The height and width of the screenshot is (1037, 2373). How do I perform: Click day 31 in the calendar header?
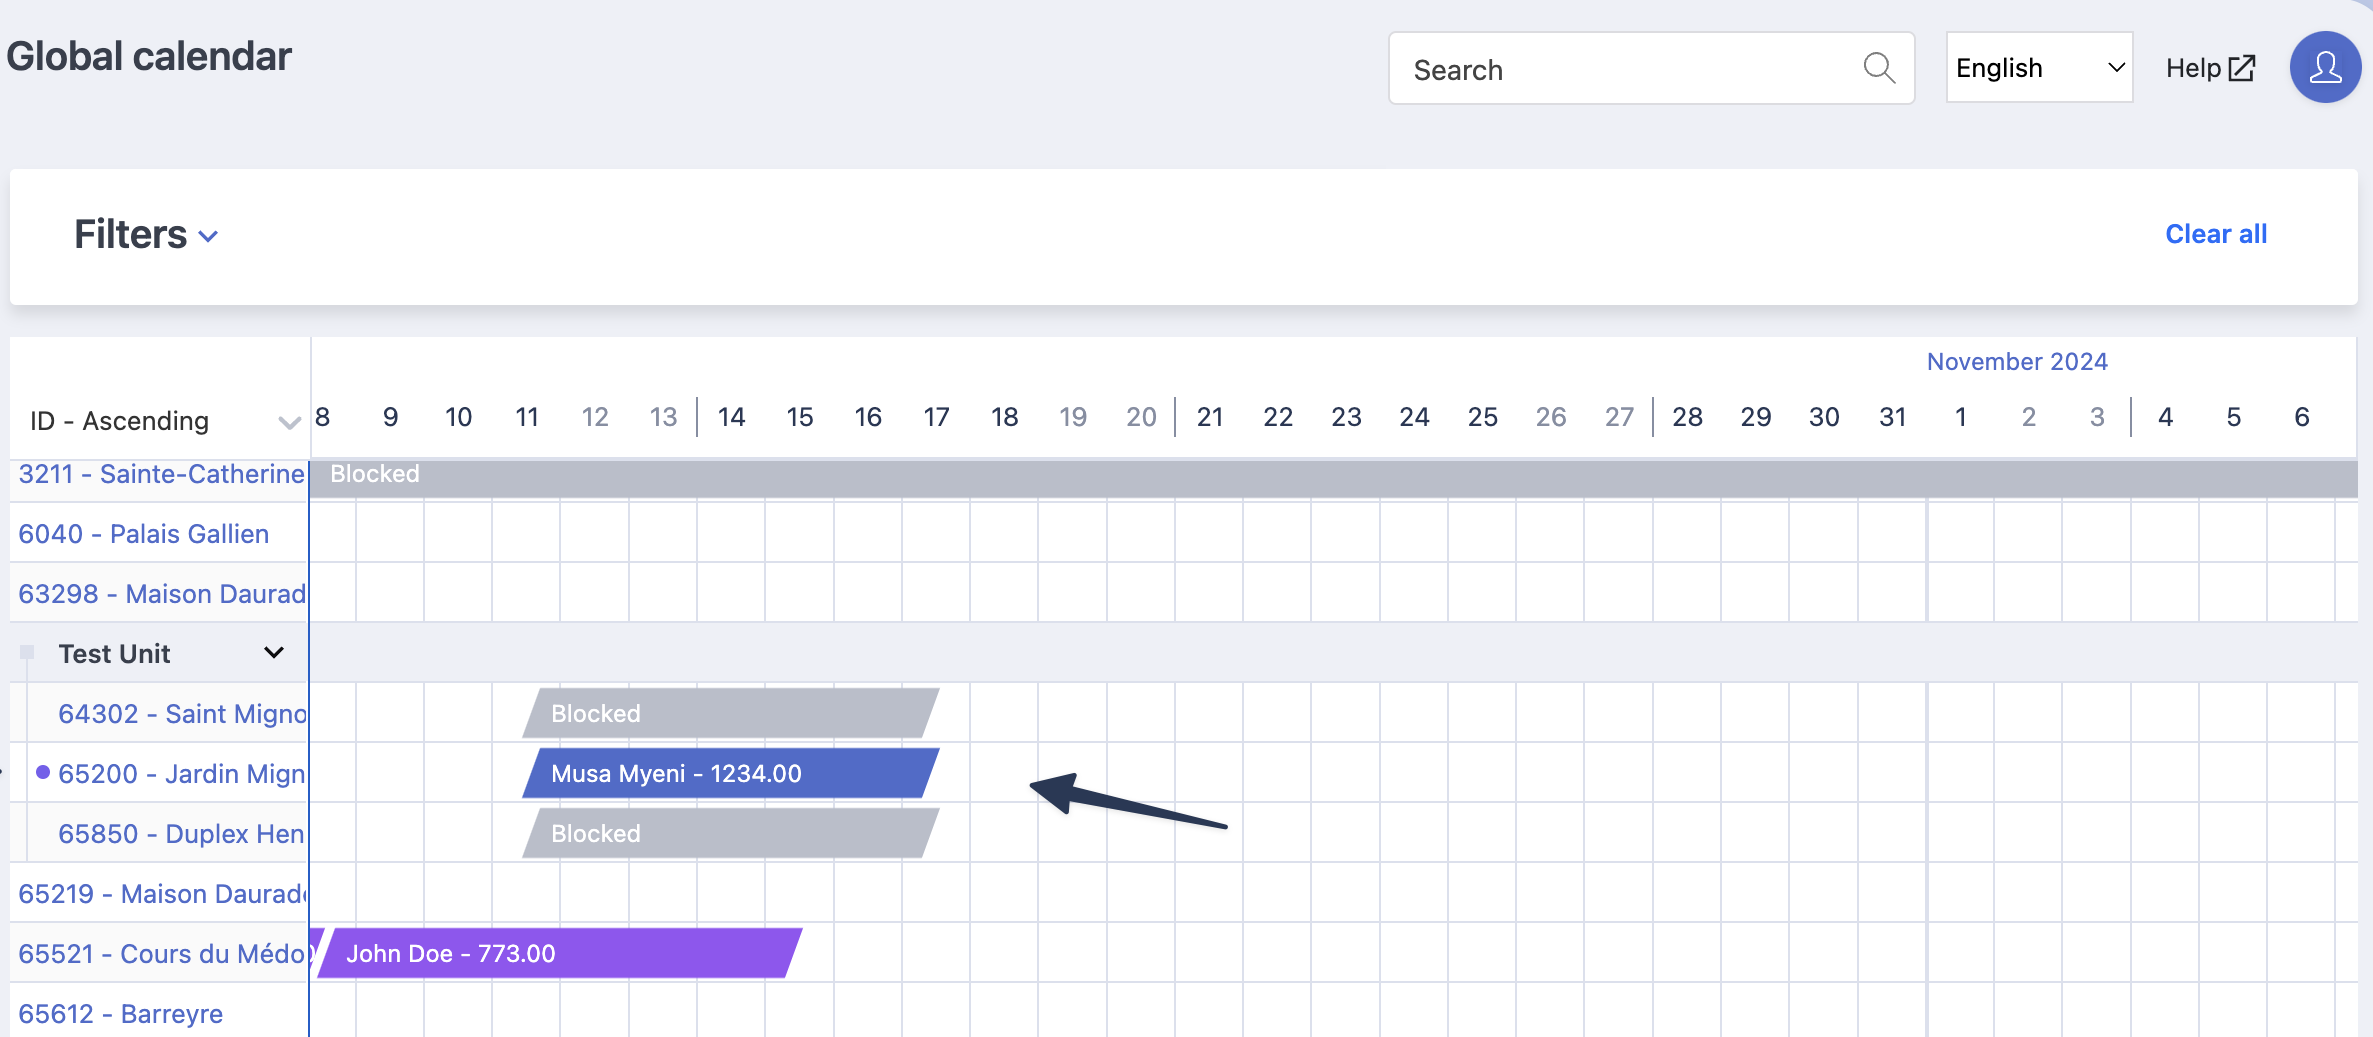1892,417
